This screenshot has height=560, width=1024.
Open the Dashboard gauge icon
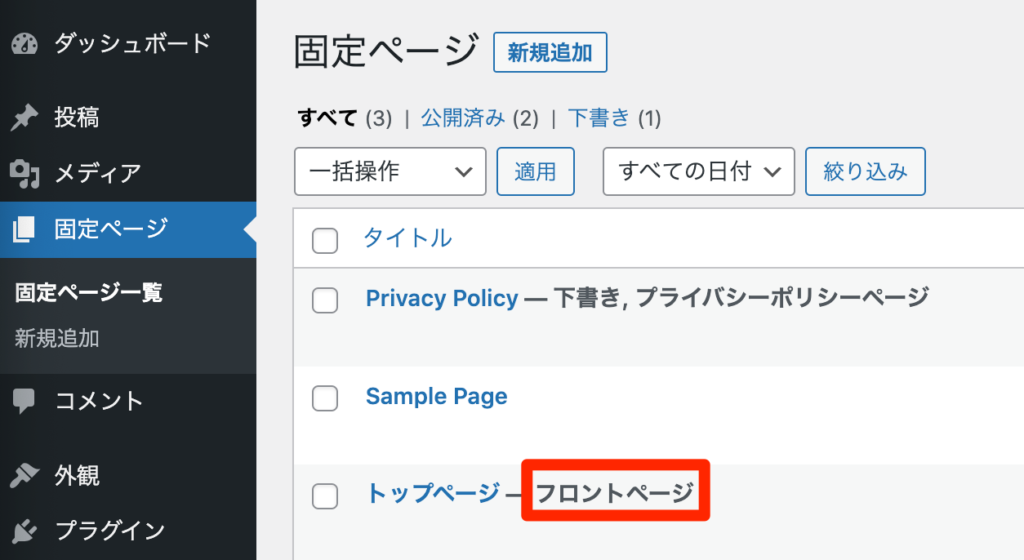25,44
